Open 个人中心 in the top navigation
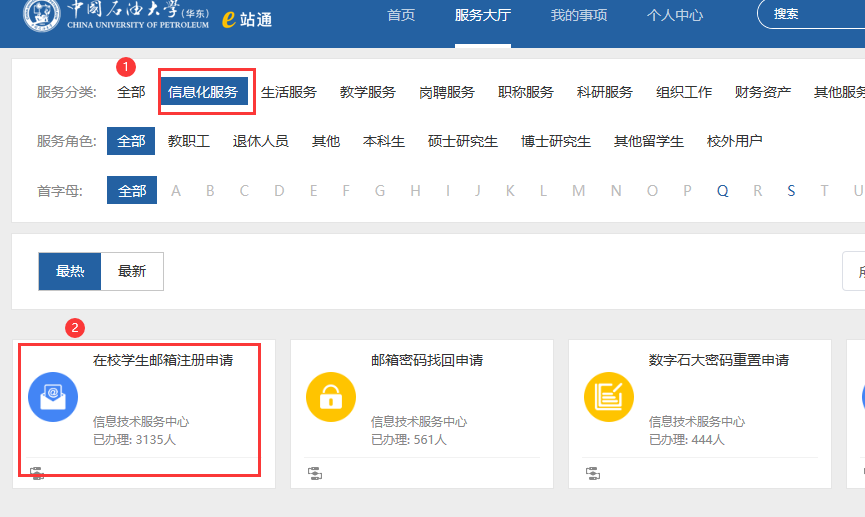Viewport: 865px width, 517px height. pos(674,15)
